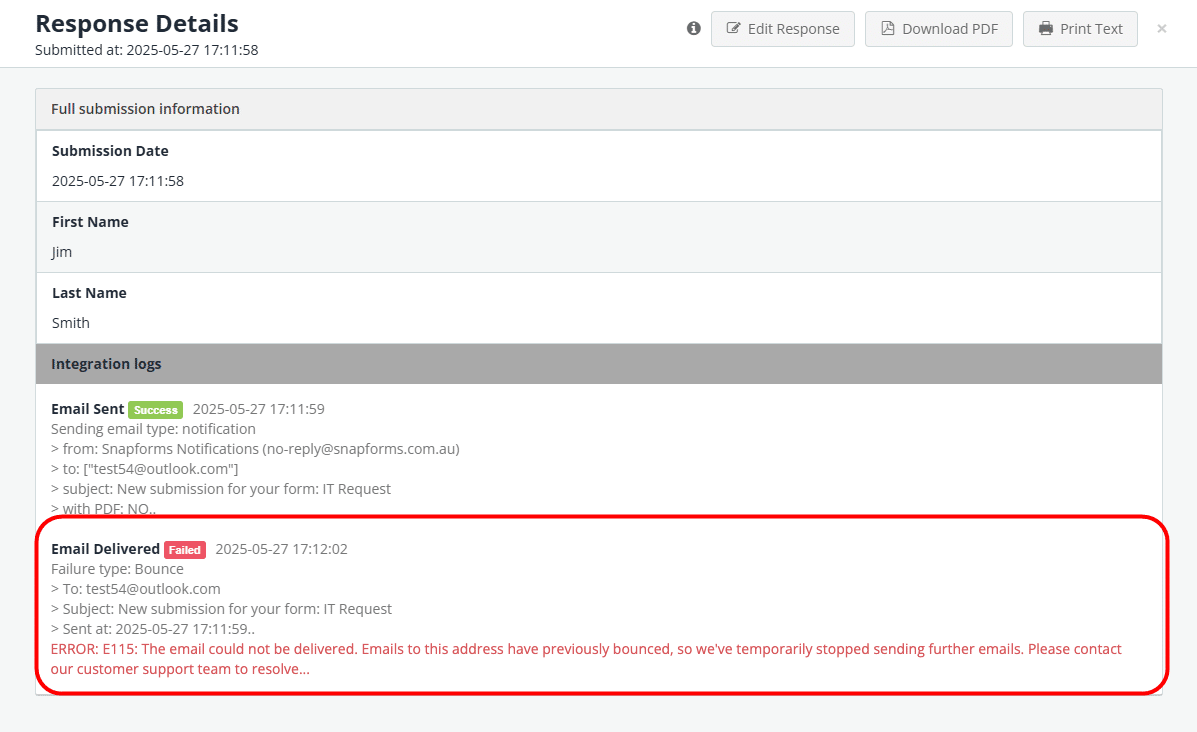This screenshot has height=732, width=1197.
Task: Open the Edit Response editor
Action: (782, 29)
